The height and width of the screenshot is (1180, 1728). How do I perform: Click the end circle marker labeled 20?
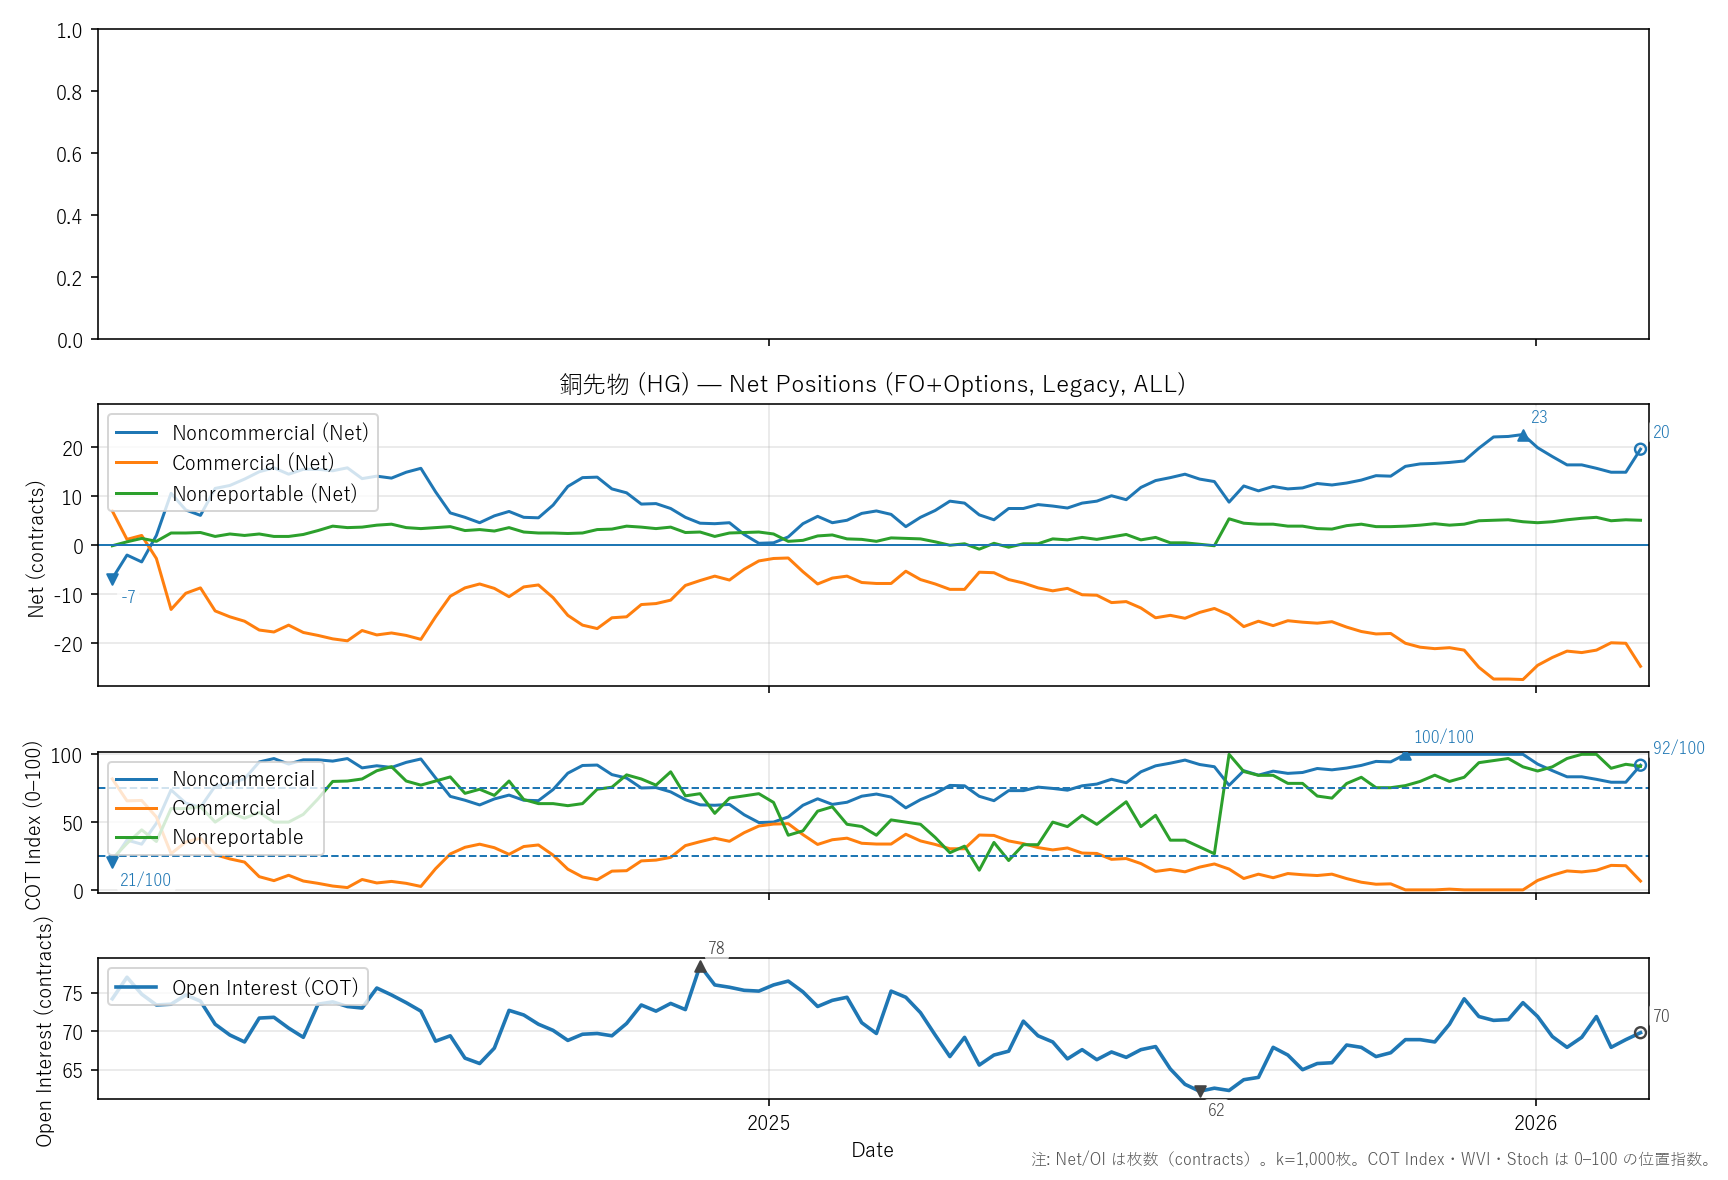pyautogui.click(x=1640, y=449)
